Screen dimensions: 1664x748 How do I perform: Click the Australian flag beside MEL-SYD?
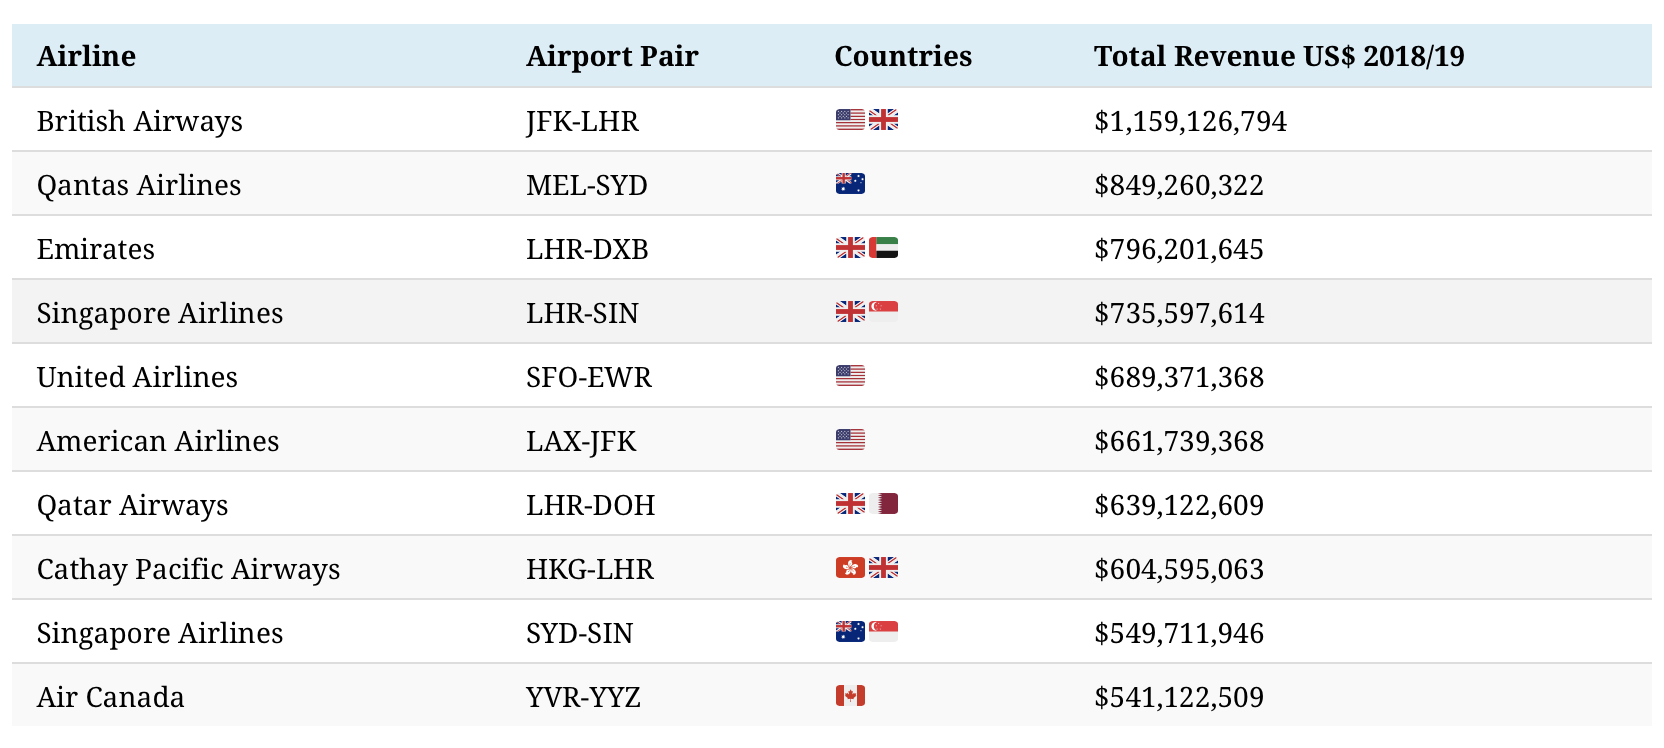point(850,184)
